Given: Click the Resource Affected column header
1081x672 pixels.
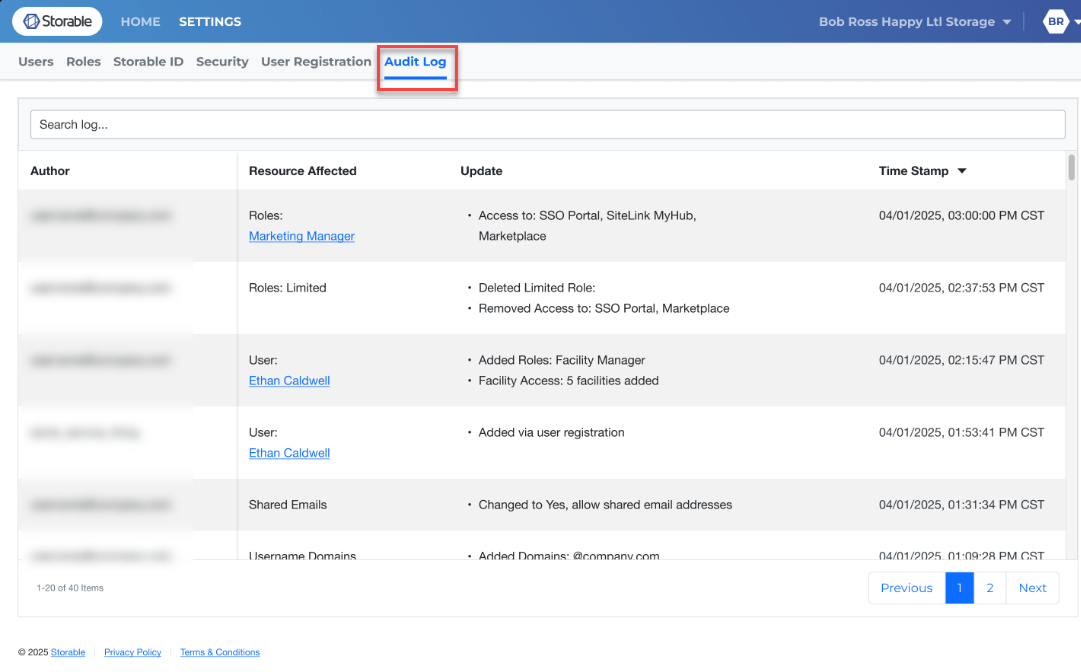Looking at the screenshot, I should coord(303,171).
